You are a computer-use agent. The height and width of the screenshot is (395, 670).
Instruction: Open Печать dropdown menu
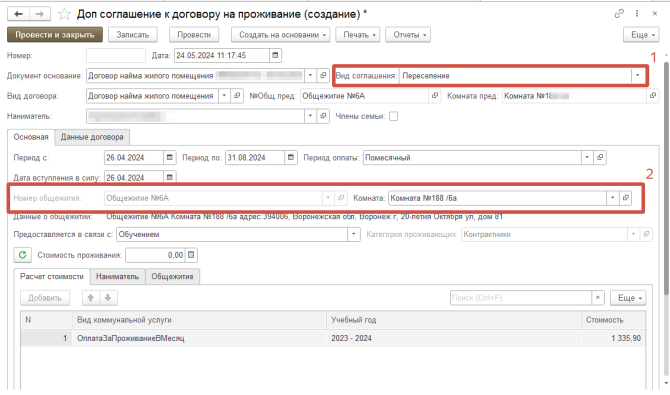pos(358,35)
